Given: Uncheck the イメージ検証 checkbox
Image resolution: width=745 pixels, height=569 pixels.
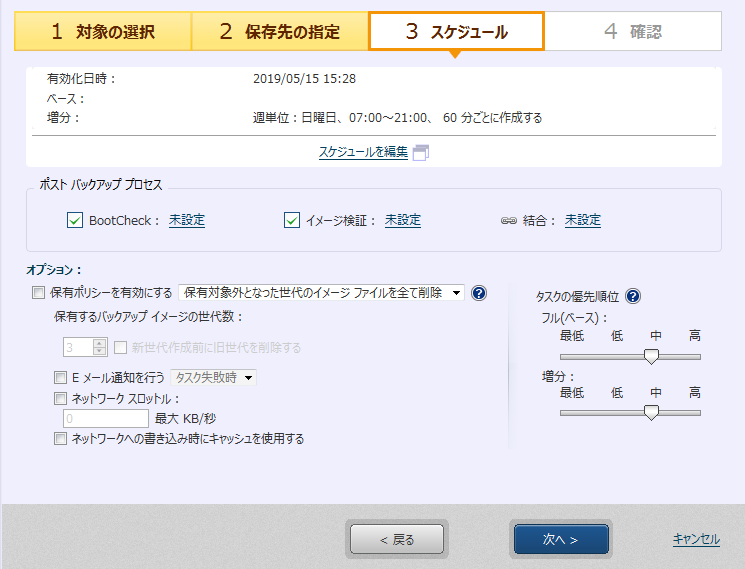Looking at the screenshot, I should [x=292, y=221].
